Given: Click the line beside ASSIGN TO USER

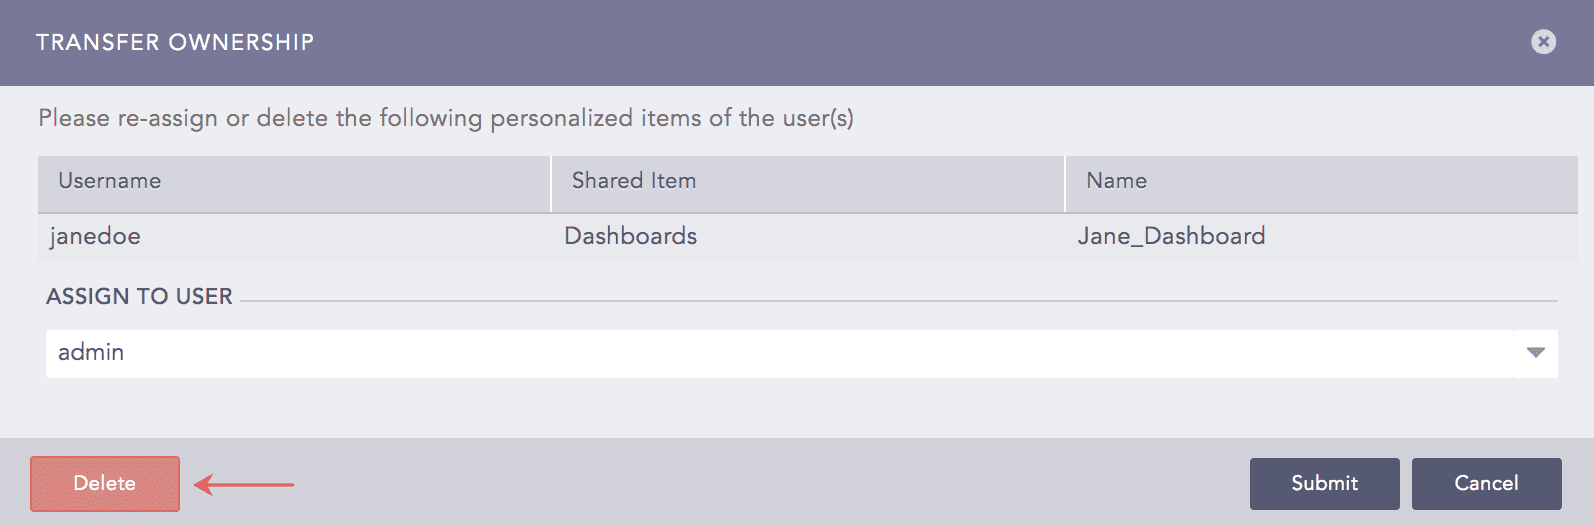Looking at the screenshot, I should [x=898, y=300].
